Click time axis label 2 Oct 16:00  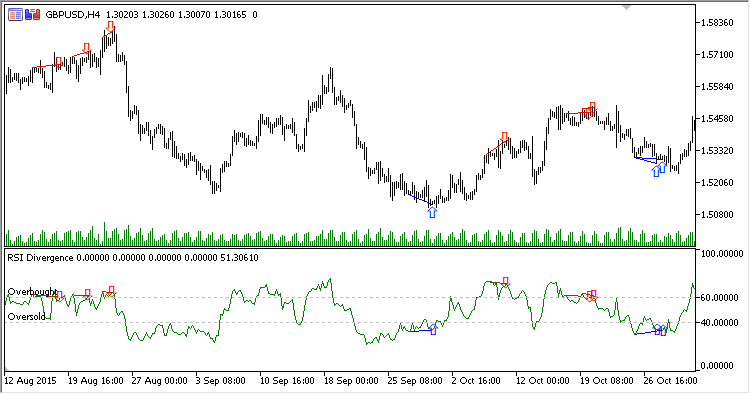point(476,381)
